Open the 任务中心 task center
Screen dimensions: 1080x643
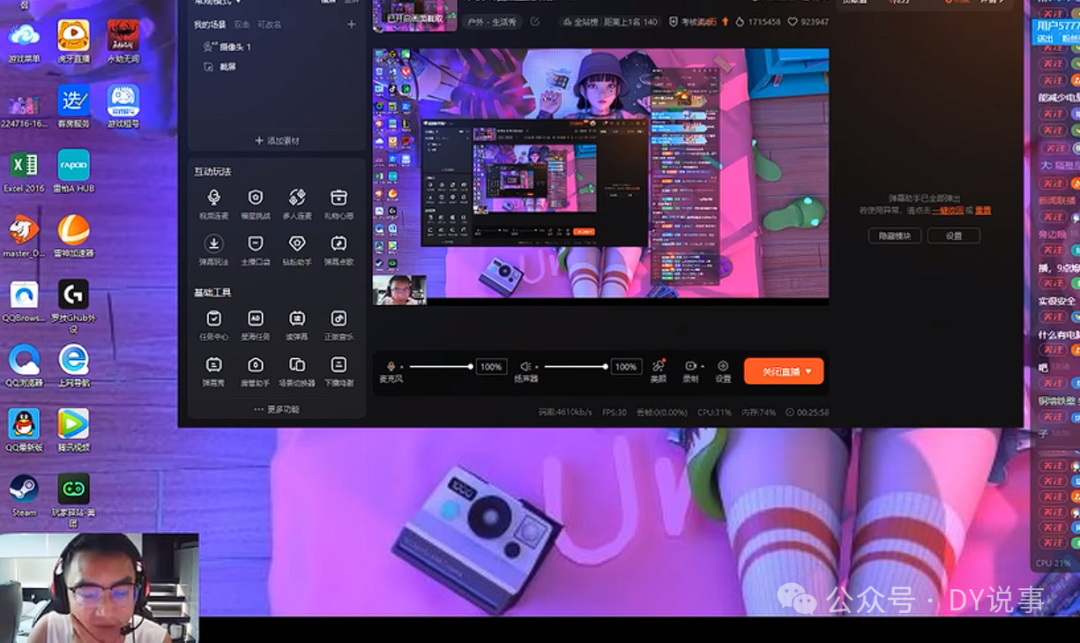coord(214,325)
